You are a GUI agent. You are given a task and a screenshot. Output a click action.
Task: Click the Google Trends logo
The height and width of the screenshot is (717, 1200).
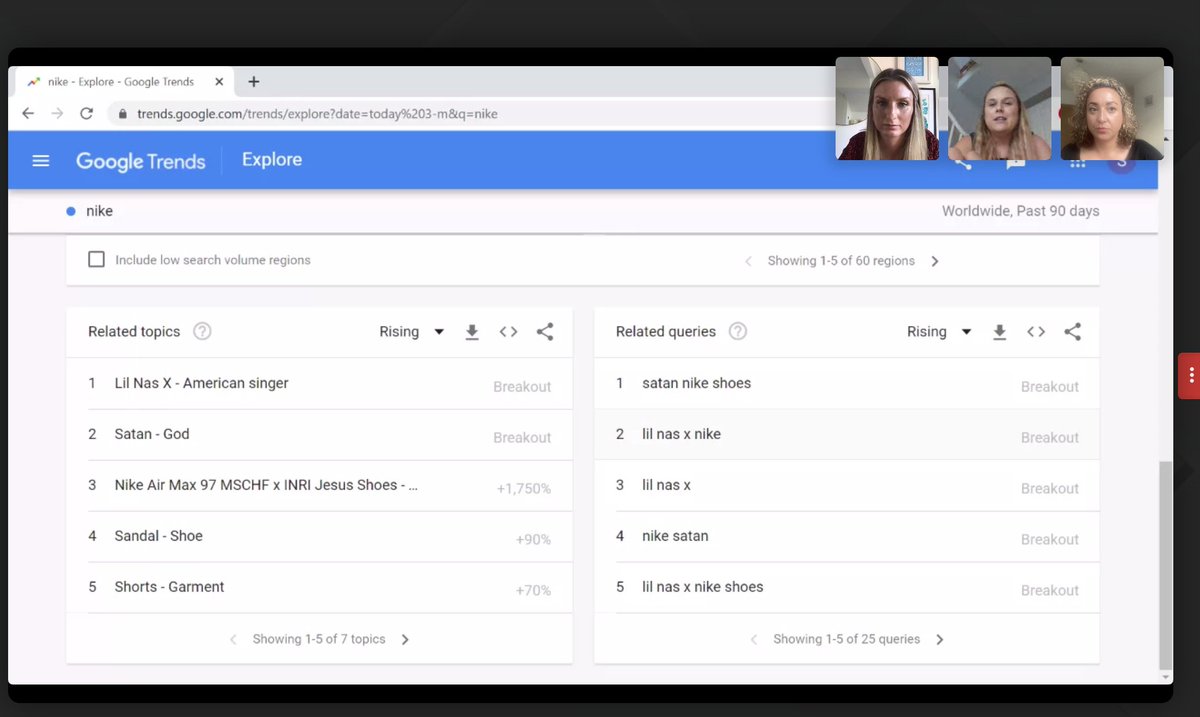point(140,161)
